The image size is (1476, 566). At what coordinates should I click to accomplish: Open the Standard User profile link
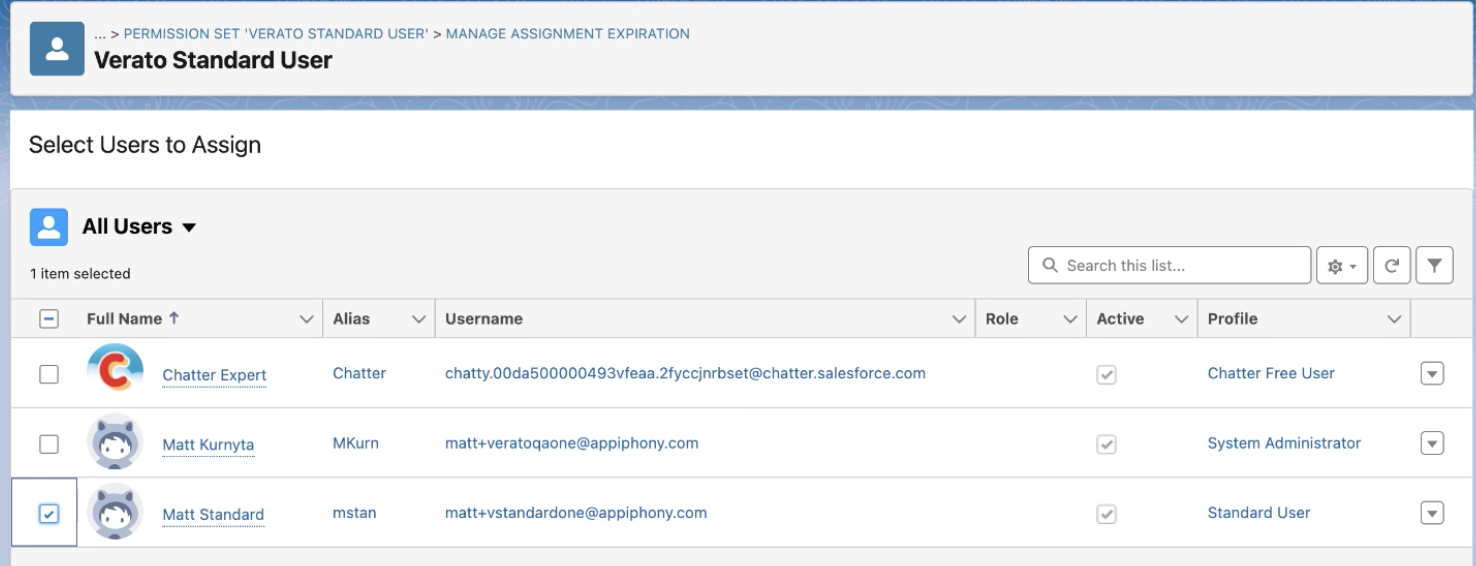pos(1259,513)
